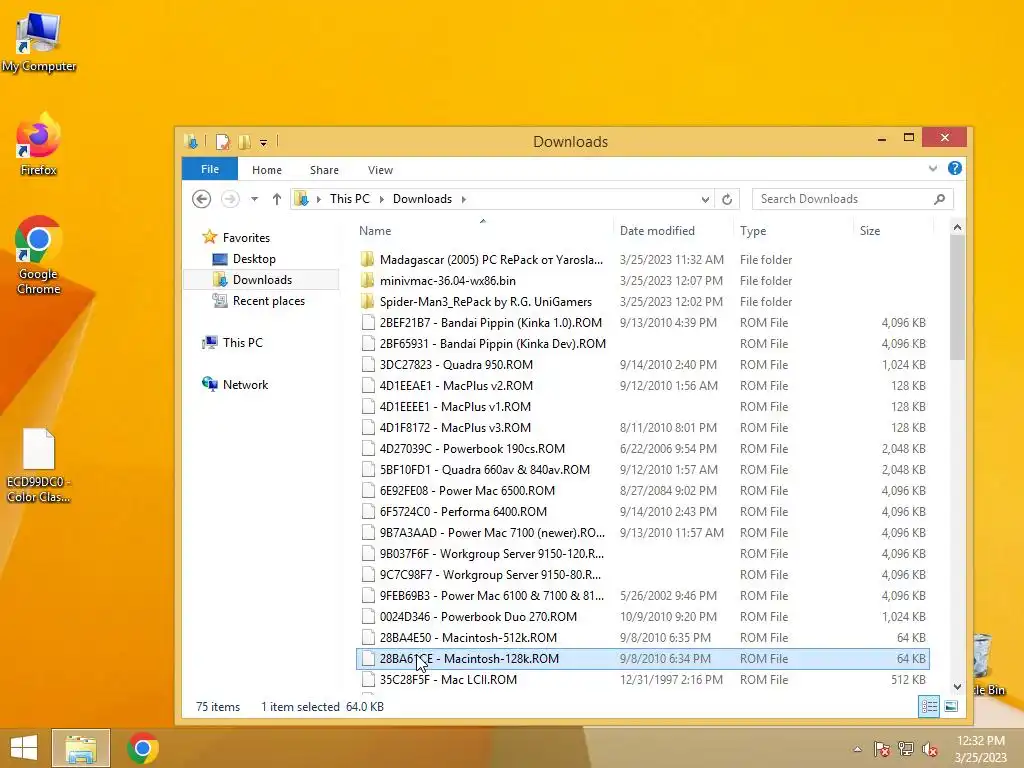The width and height of the screenshot is (1024, 768).
Task: Switch to Large icons view layout
Action: pyautogui.click(x=951, y=706)
